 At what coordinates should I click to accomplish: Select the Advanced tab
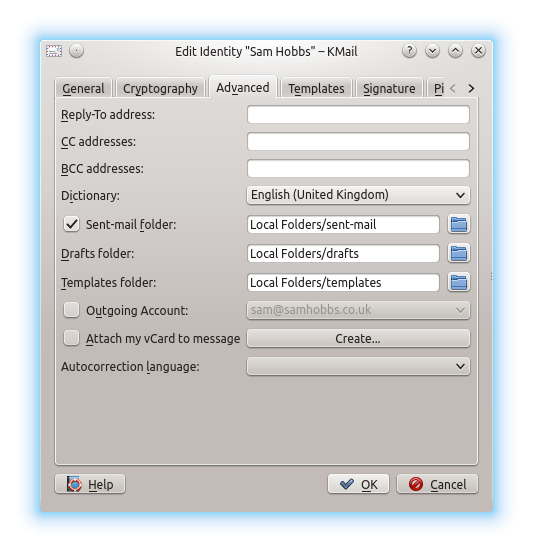tap(243, 87)
